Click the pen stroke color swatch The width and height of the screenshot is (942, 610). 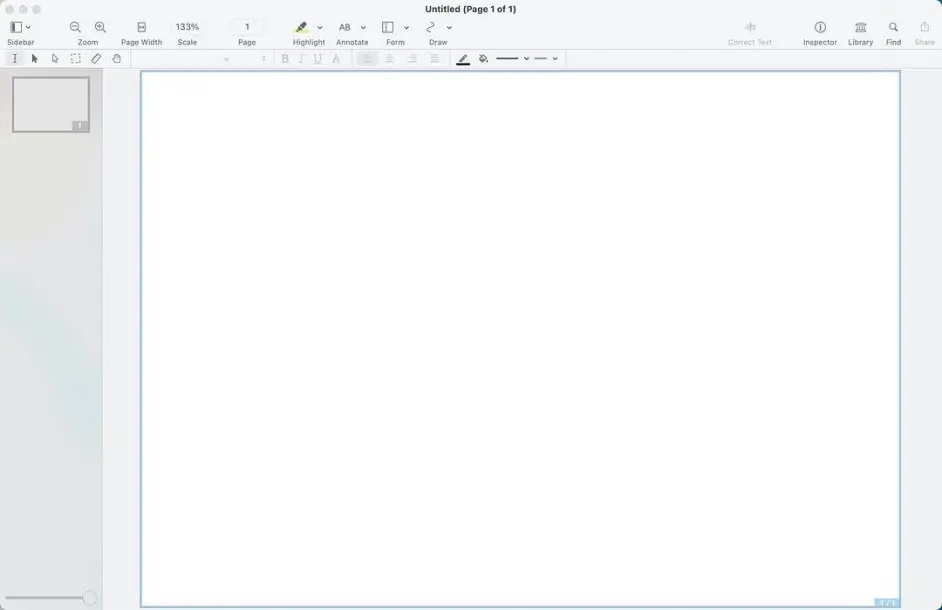pos(463,59)
